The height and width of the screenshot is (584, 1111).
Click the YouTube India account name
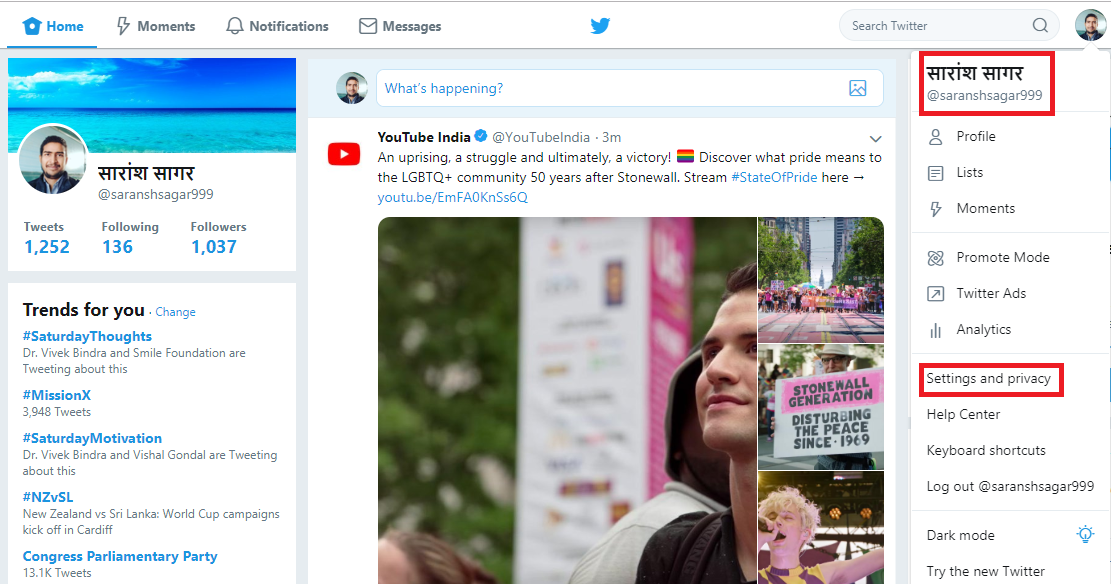pos(424,137)
